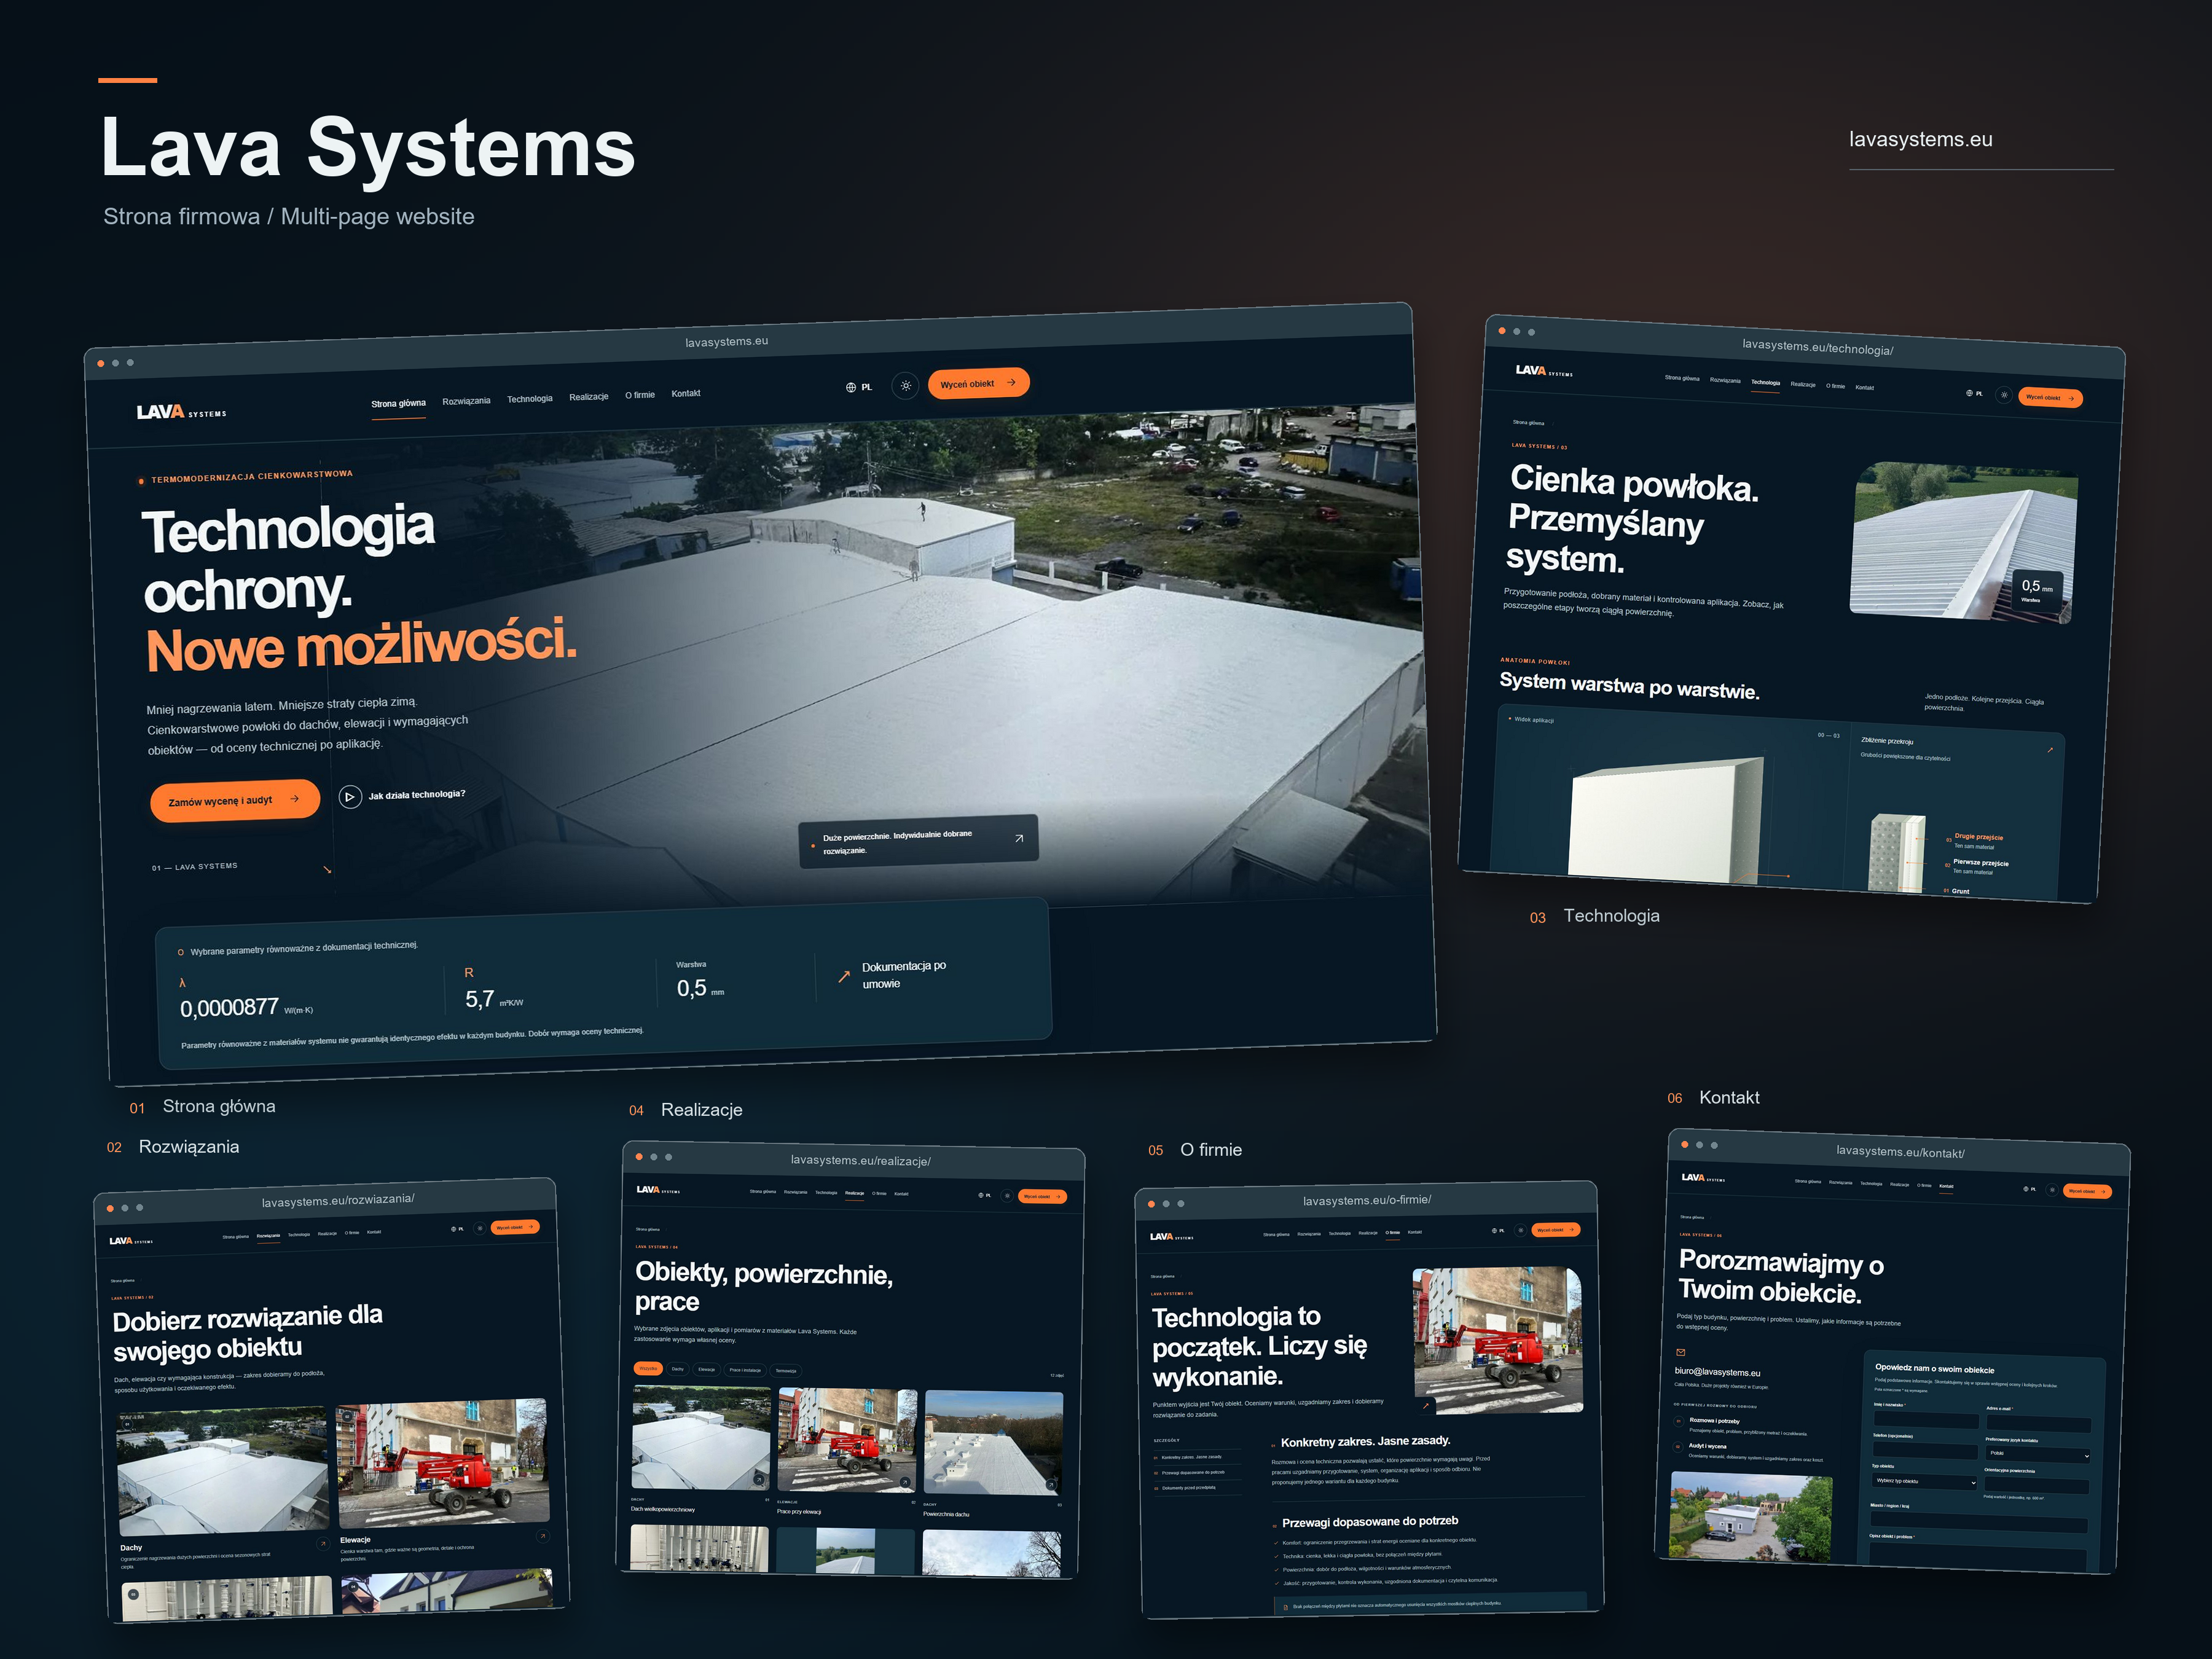This screenshot has width=2212, height=1659.
Task: Select the 'Termowizja' filter chip in Realizacje
Action: tap(786, 1371)
